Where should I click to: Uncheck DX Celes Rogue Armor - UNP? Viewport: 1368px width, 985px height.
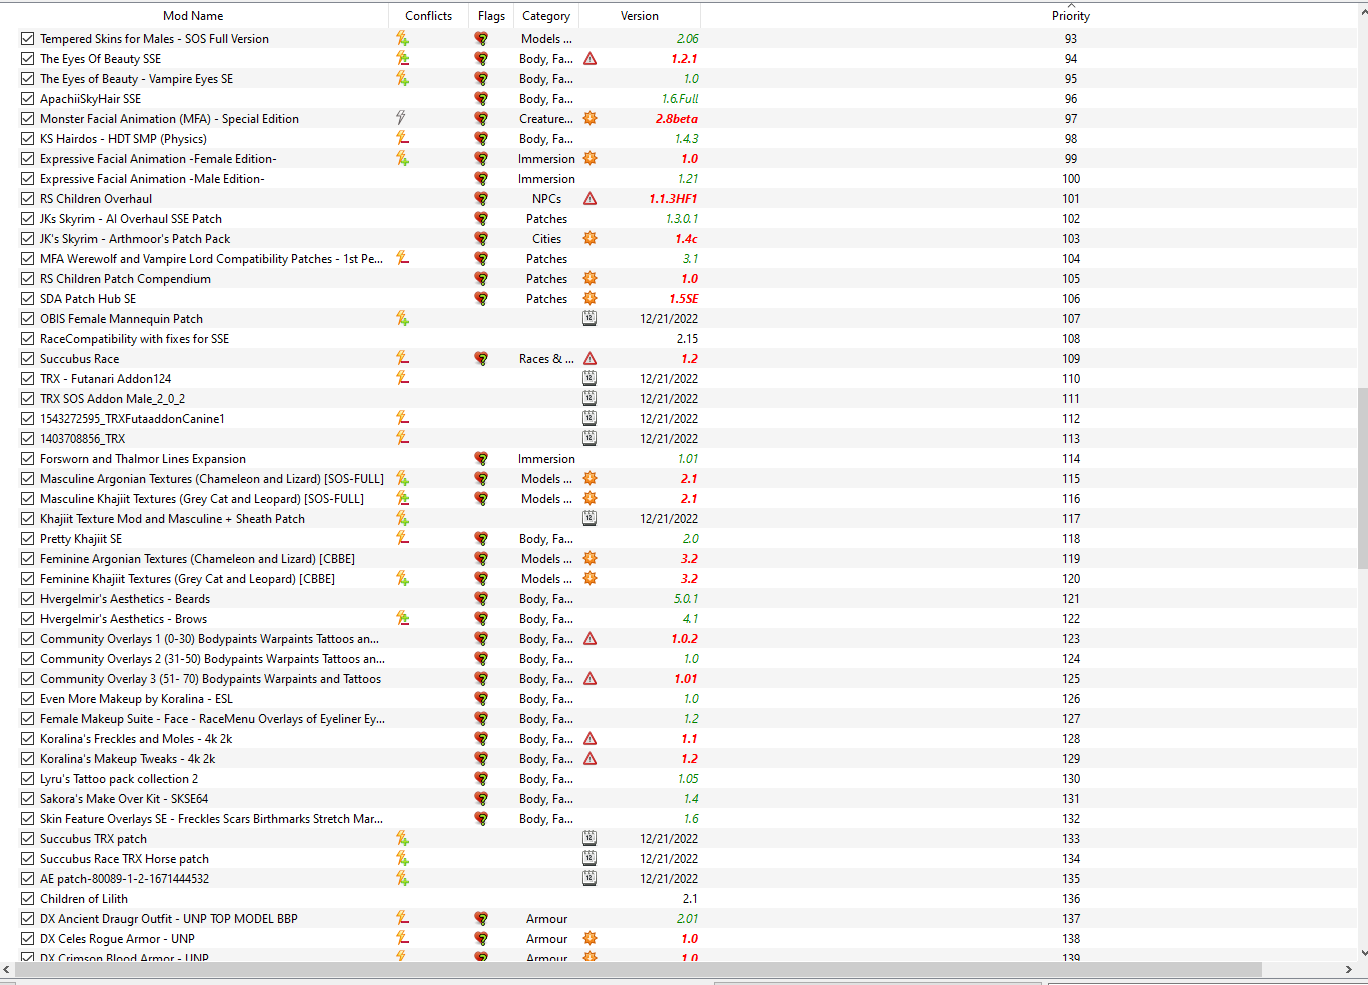(x=27, y=939)
